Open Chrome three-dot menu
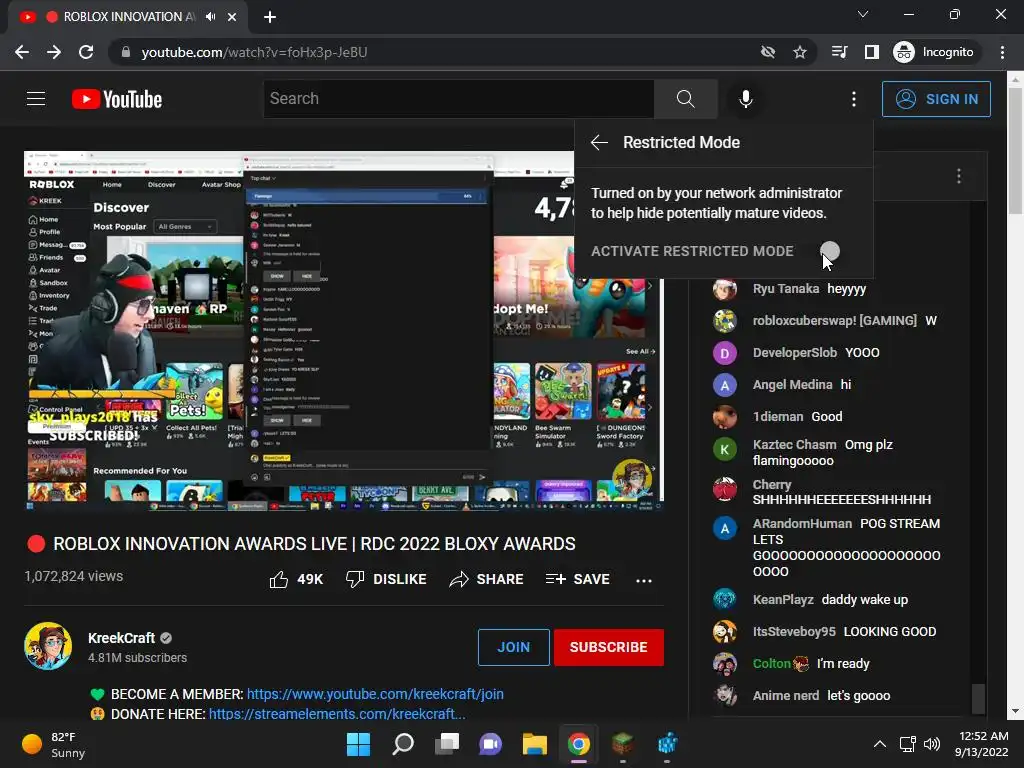Screen dimensions: 1024x768 coord(1002,52)
